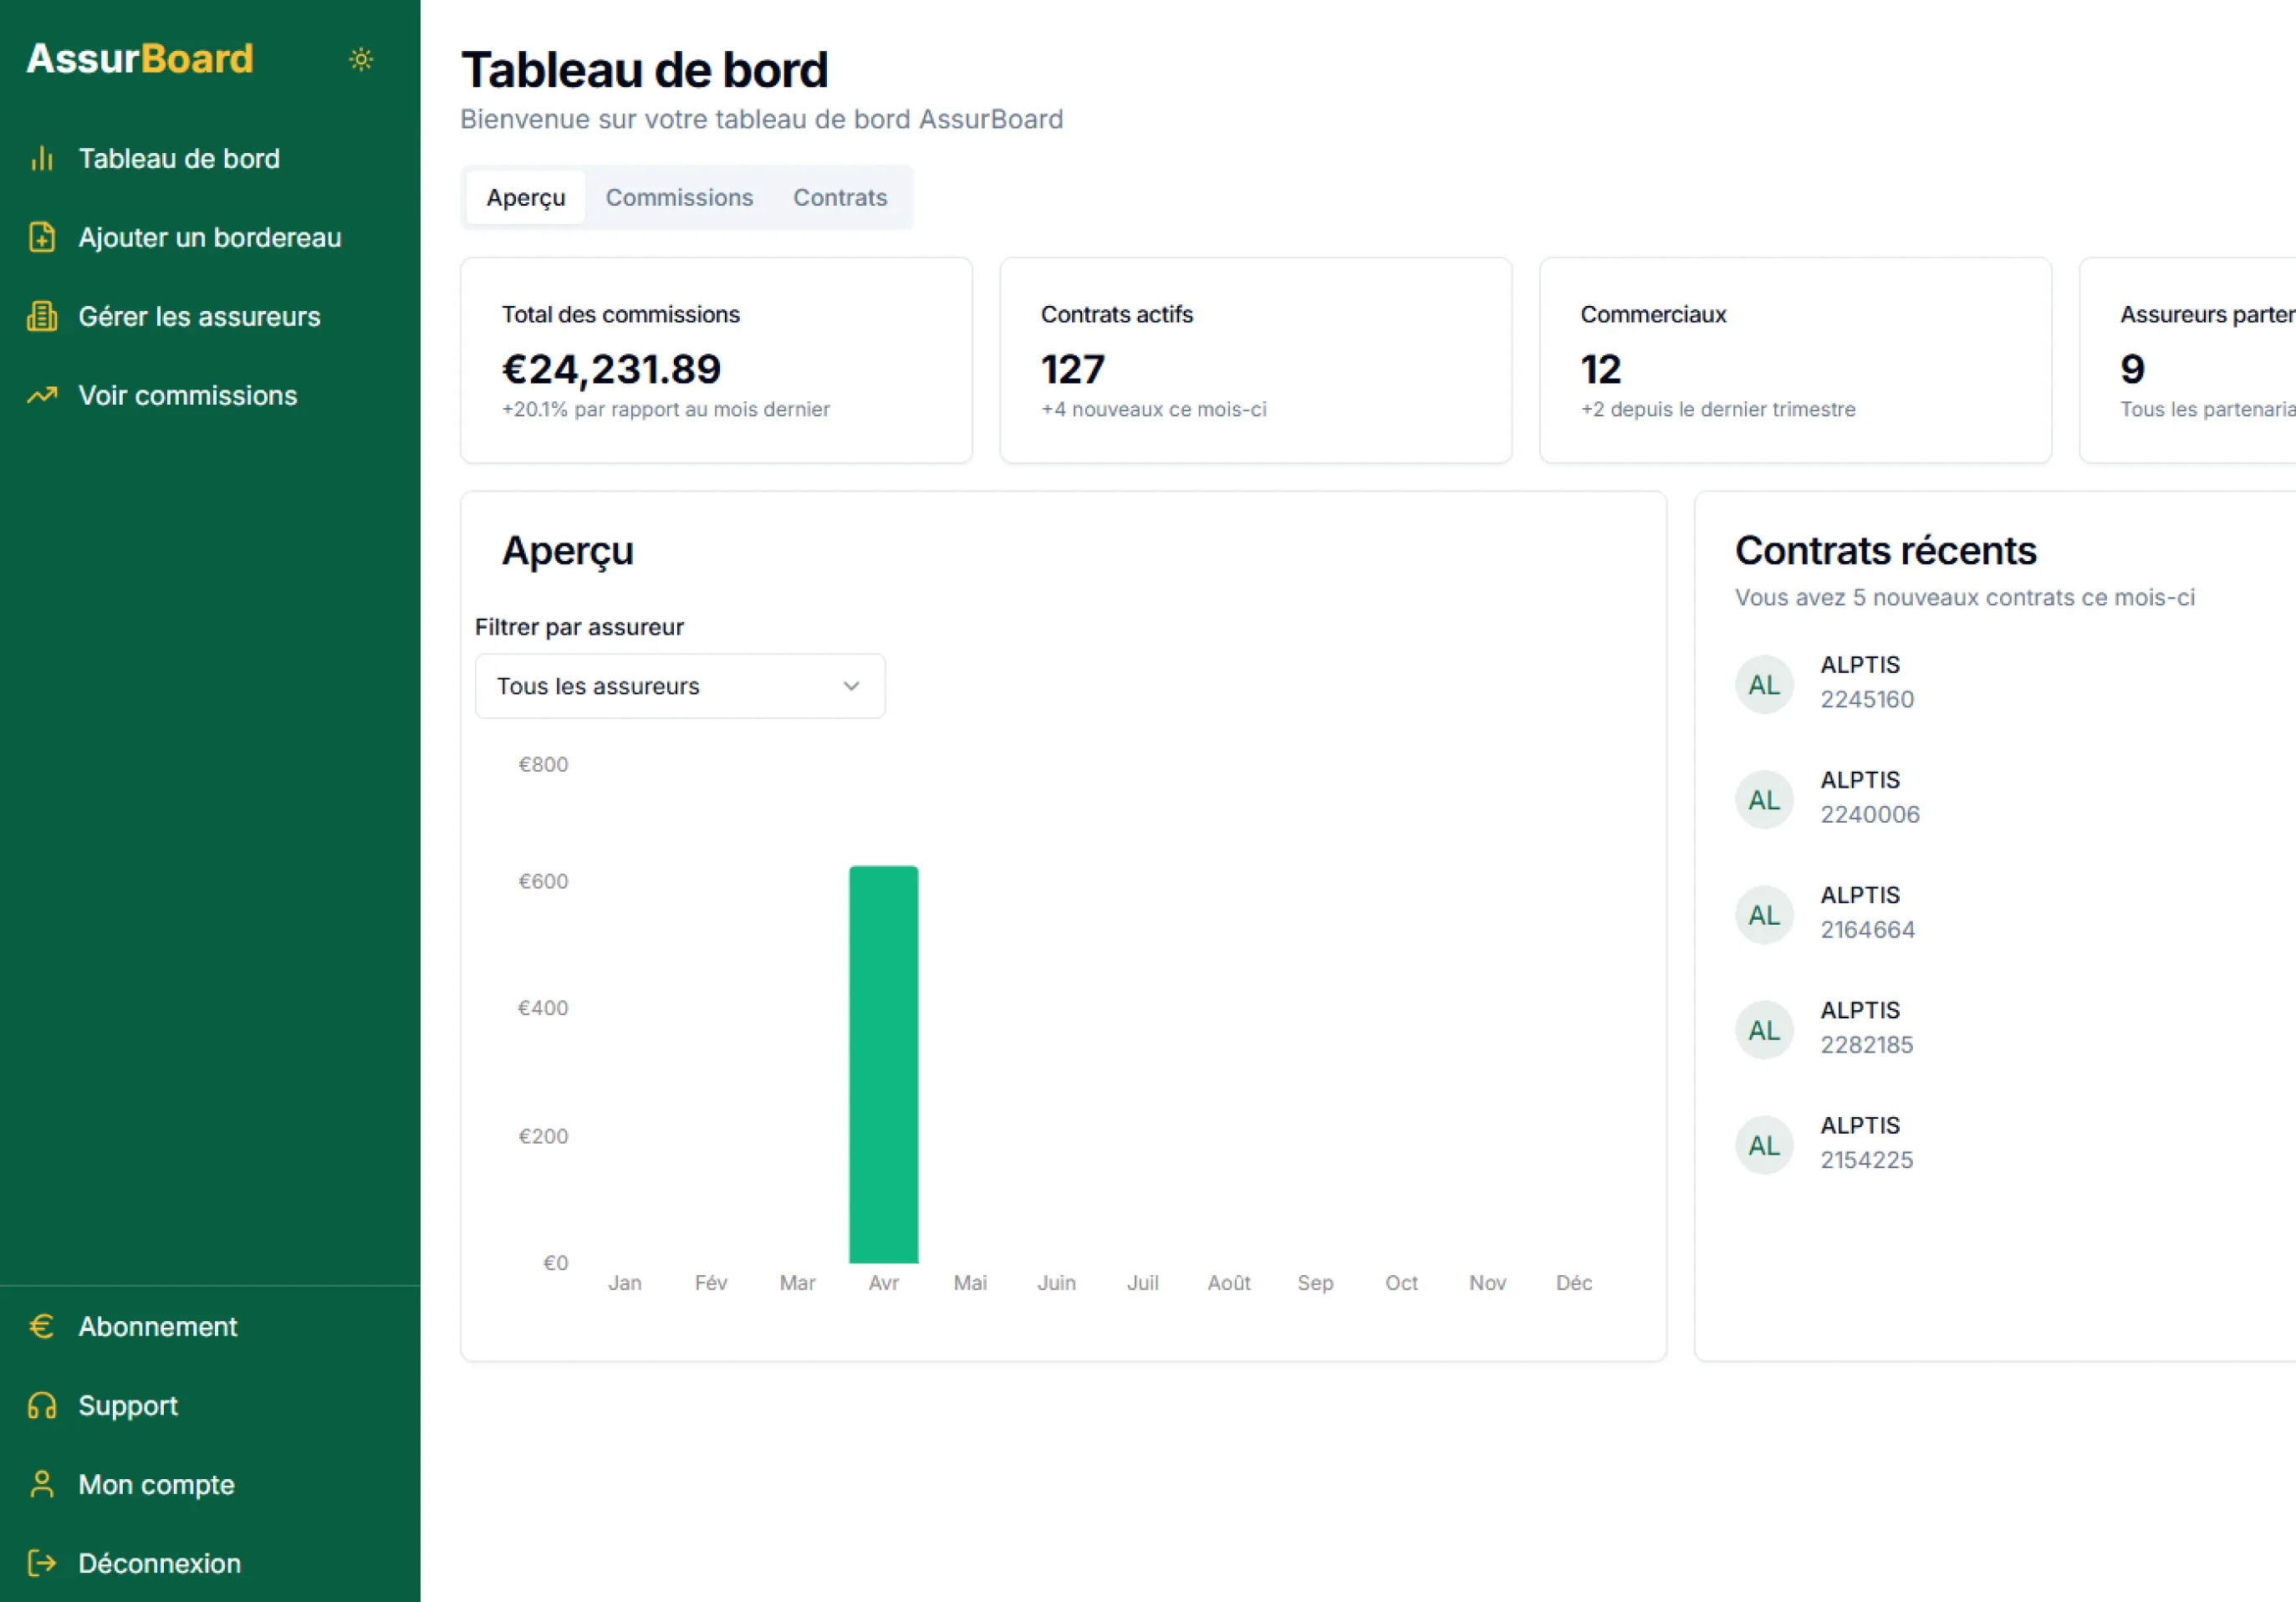Click the Voir commissions chart icon
The height and width of the screenshot is (1602, 2296).
42,395
